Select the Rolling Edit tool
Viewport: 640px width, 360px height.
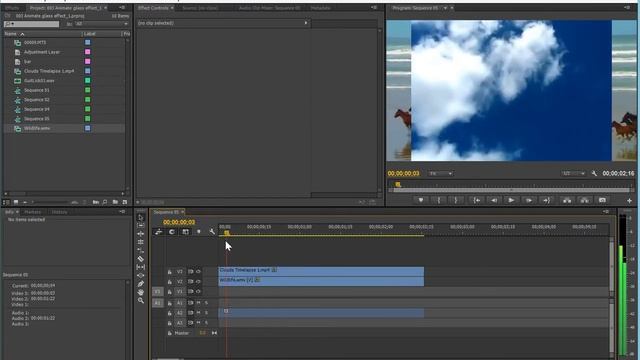coord(141,242)
